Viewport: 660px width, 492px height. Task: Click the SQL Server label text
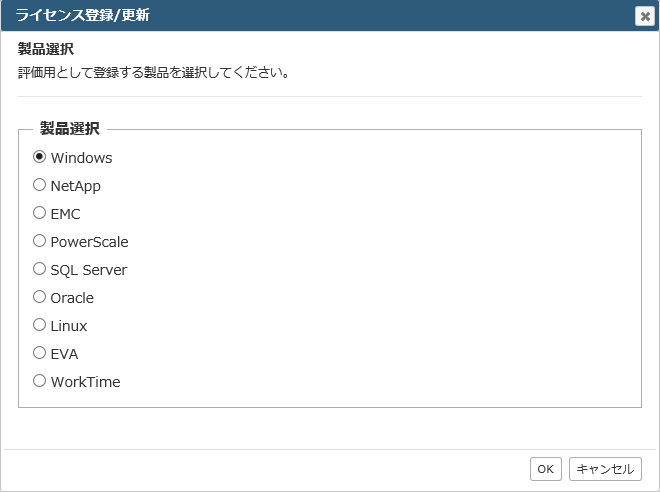click(x=88, y=270)
